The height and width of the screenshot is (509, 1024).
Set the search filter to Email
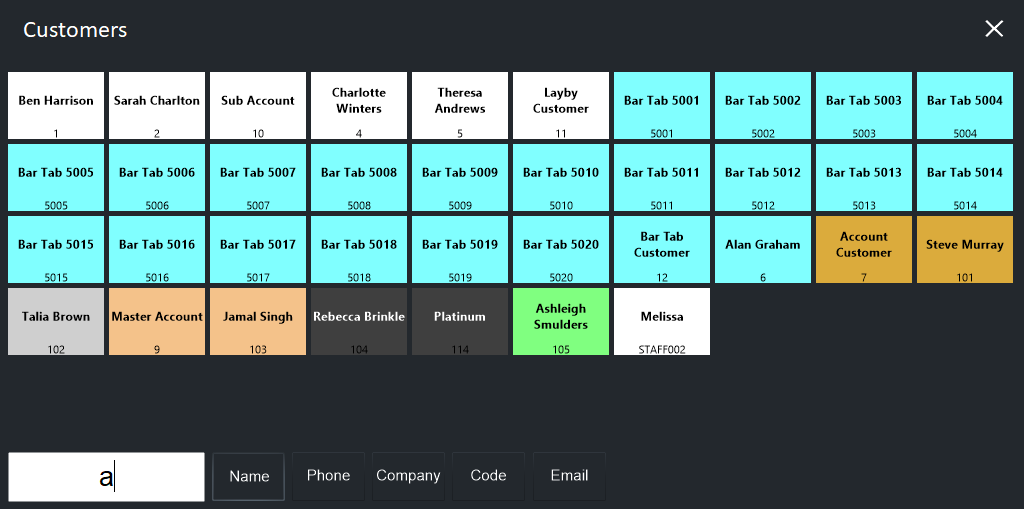(x=569, y=476)
